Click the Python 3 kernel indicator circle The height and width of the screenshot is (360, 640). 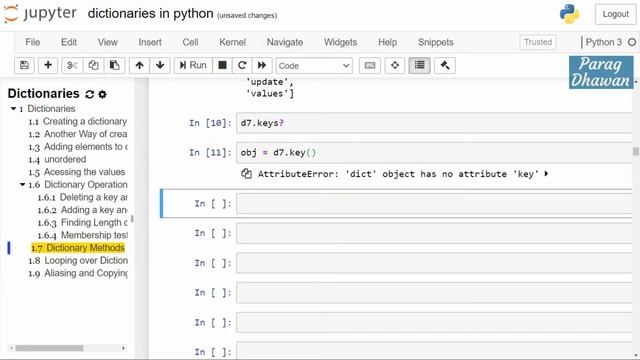[x=632, y=42]
